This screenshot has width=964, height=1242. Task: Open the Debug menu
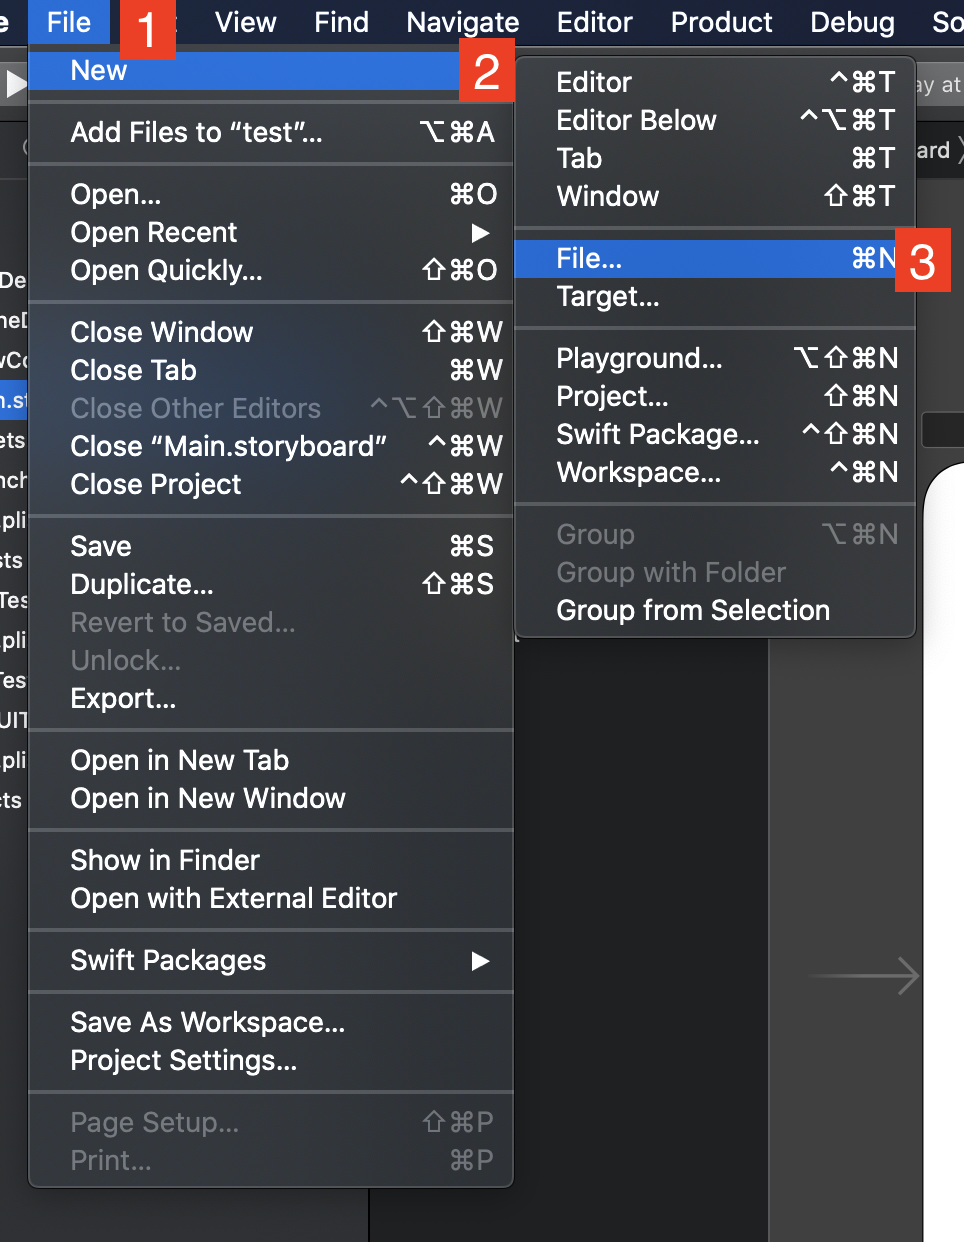coord(852,22)
